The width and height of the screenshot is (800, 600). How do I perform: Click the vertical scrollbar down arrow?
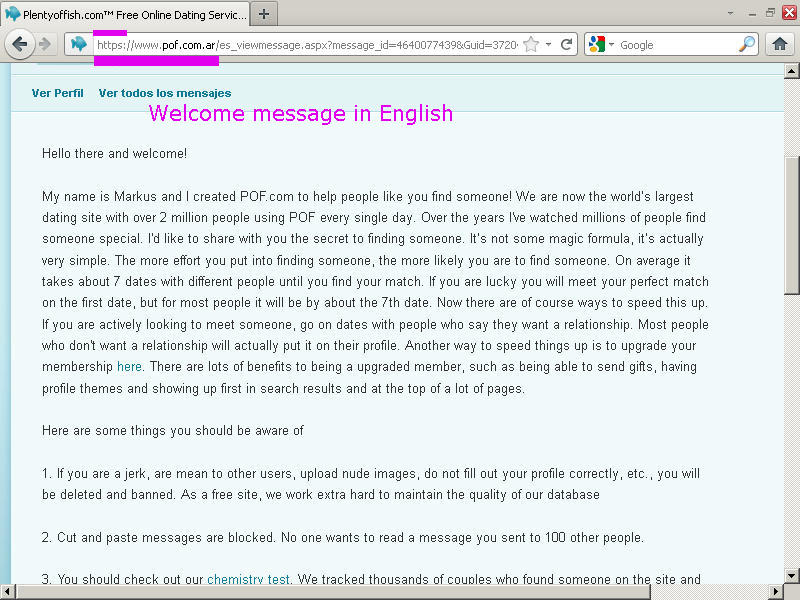tap(791, 576)
